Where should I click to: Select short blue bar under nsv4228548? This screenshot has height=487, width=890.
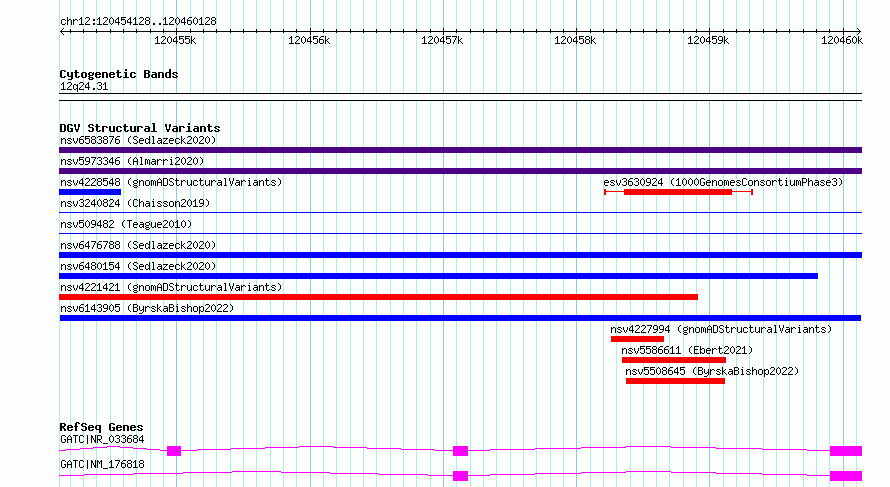pos(90,192)
